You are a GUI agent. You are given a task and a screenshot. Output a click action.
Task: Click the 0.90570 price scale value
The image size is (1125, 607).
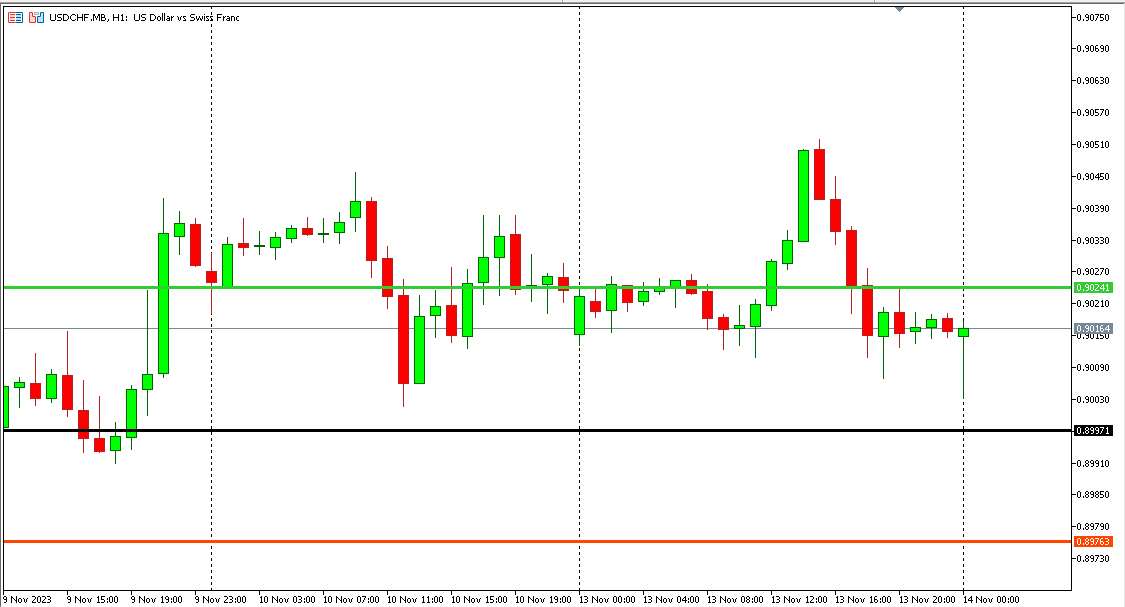(1093, 113)
